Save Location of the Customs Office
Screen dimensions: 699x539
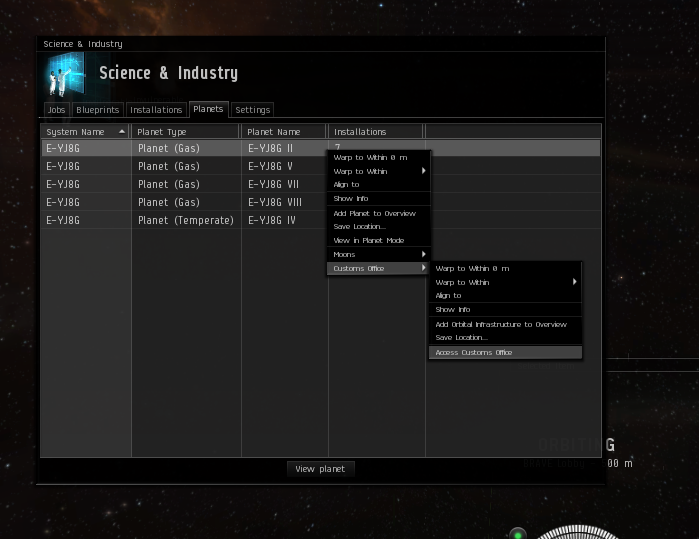click(506, 337)
